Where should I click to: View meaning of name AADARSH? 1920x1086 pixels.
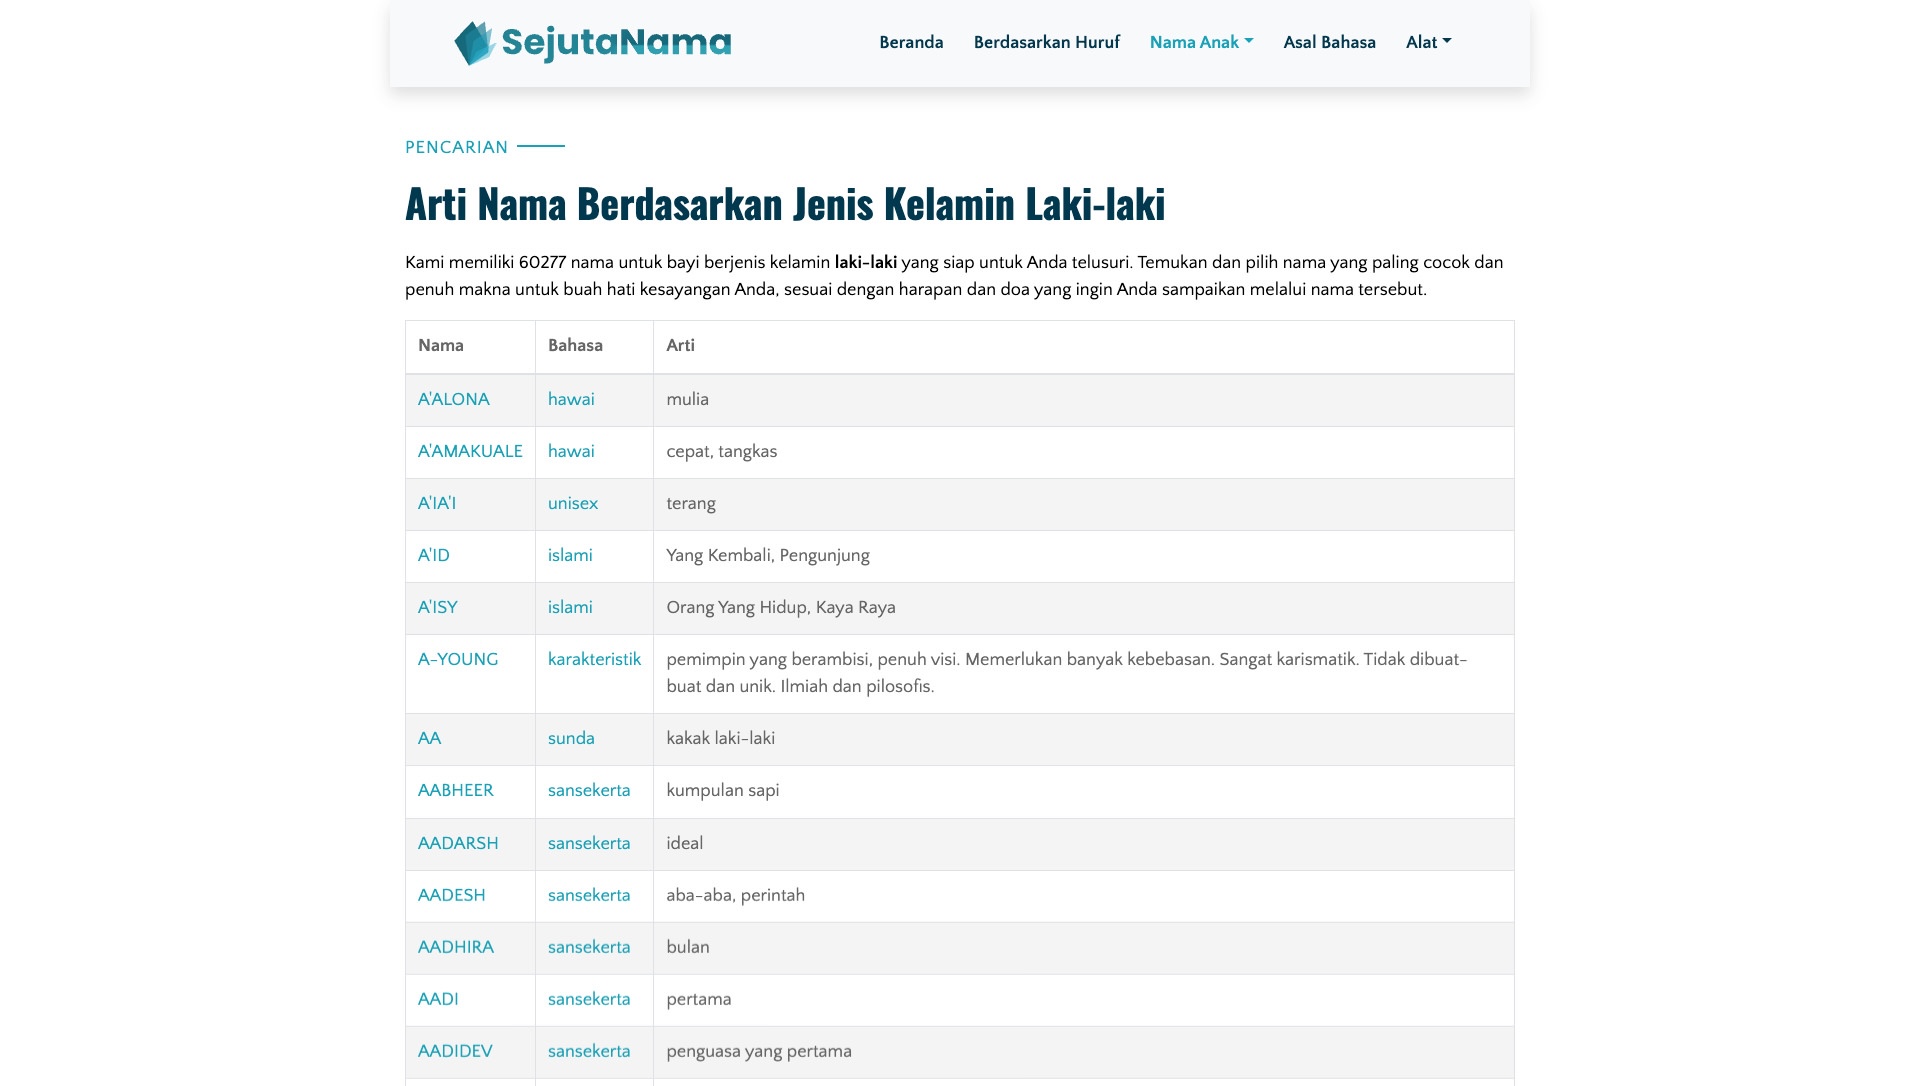(458, 843)
